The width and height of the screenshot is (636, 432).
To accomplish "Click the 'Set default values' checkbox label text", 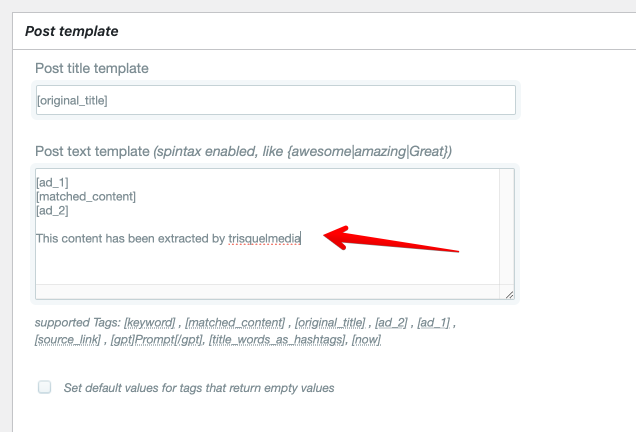I will tap(198, 387).
